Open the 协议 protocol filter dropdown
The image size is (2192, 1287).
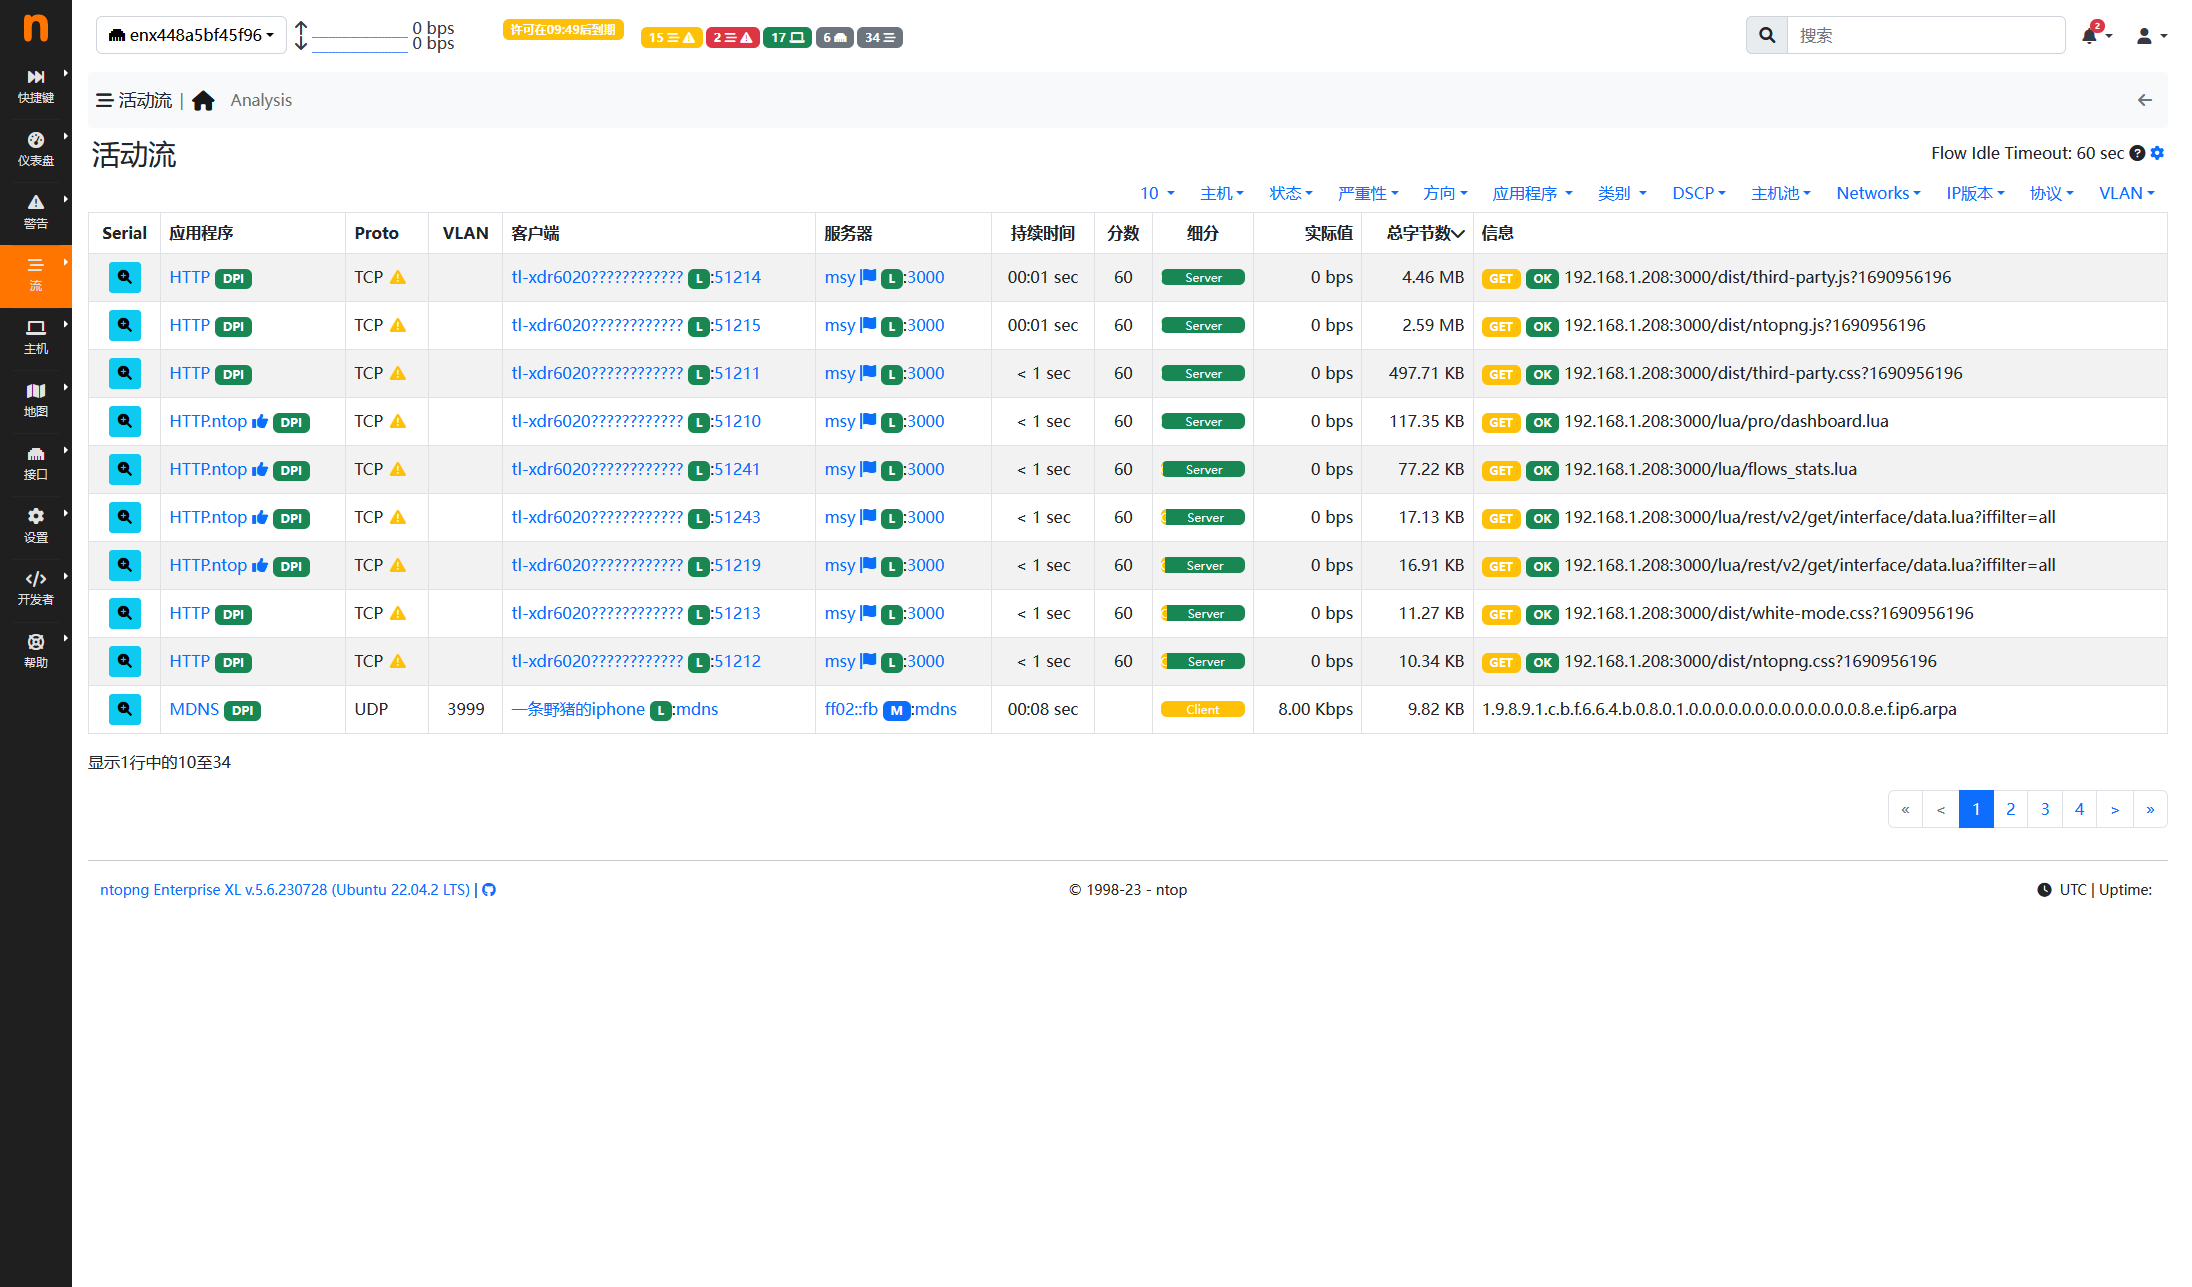pos(2051,193)
